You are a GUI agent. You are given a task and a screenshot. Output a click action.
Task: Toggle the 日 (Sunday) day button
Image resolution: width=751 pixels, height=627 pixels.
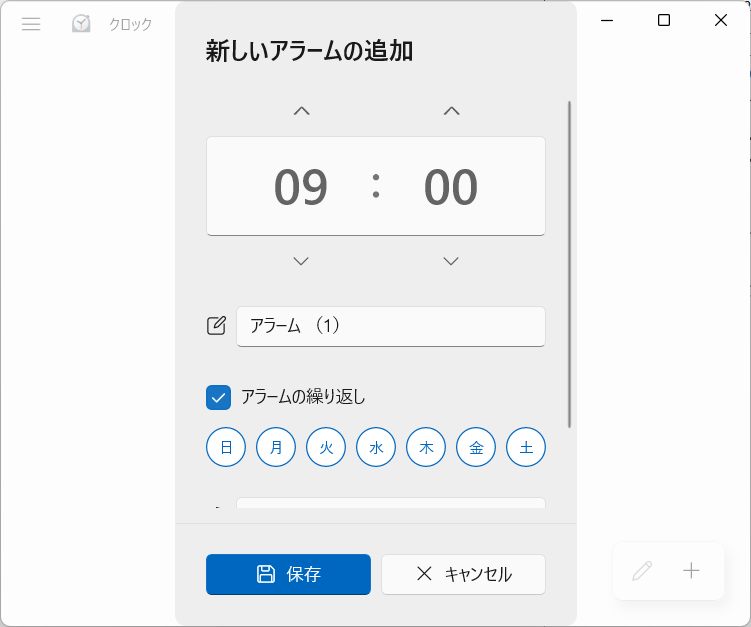[226, 447]
